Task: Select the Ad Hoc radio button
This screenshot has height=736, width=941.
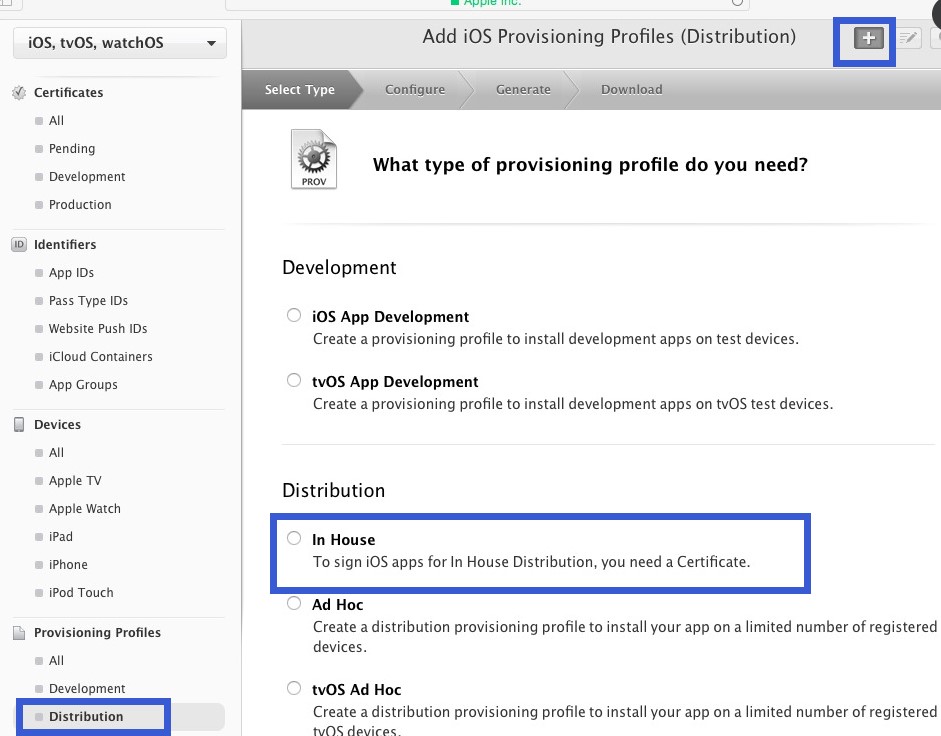Action: click(294, 604)
